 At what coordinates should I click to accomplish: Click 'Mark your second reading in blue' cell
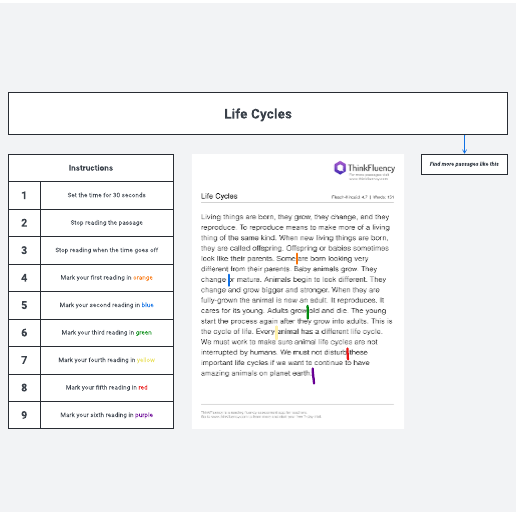click(107, 305)
